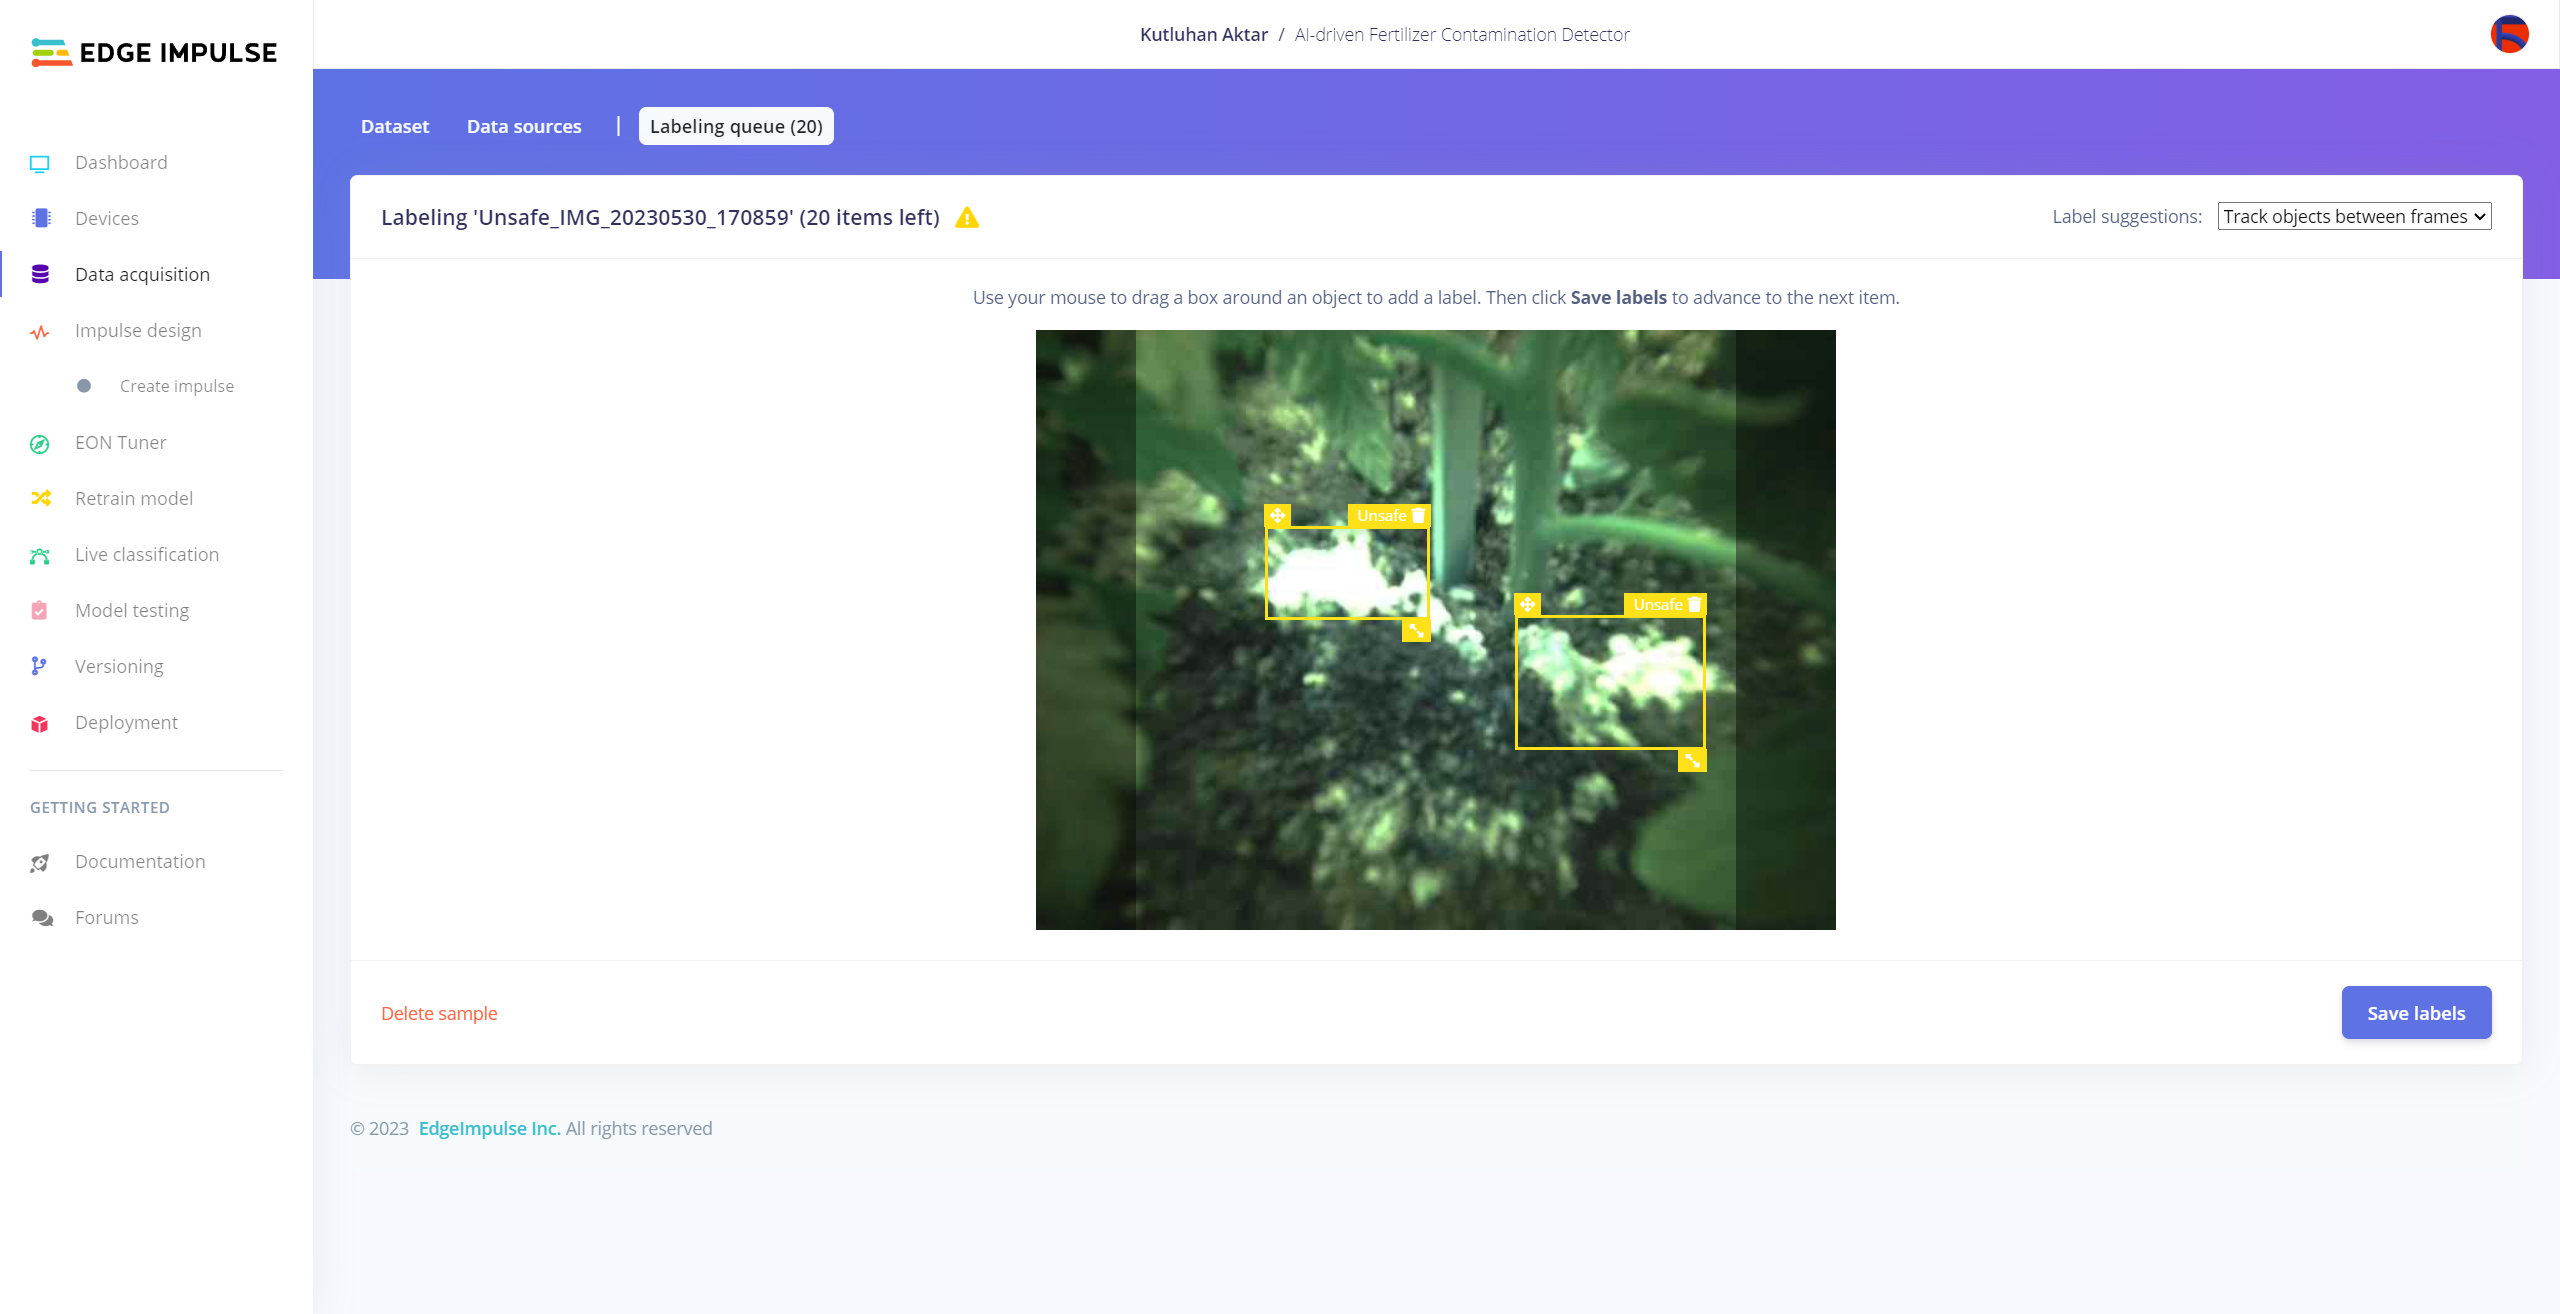Switch to the Dataset tab
This screenshot has width=2560, height=1314.
tap(395, 127)
